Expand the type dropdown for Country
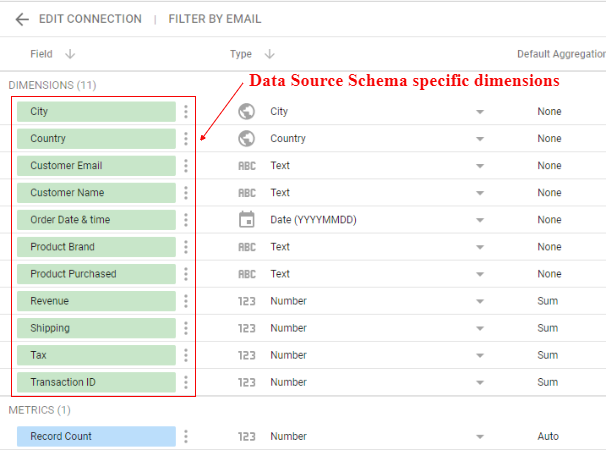This screenshot has height=450, width=606. 480,139
